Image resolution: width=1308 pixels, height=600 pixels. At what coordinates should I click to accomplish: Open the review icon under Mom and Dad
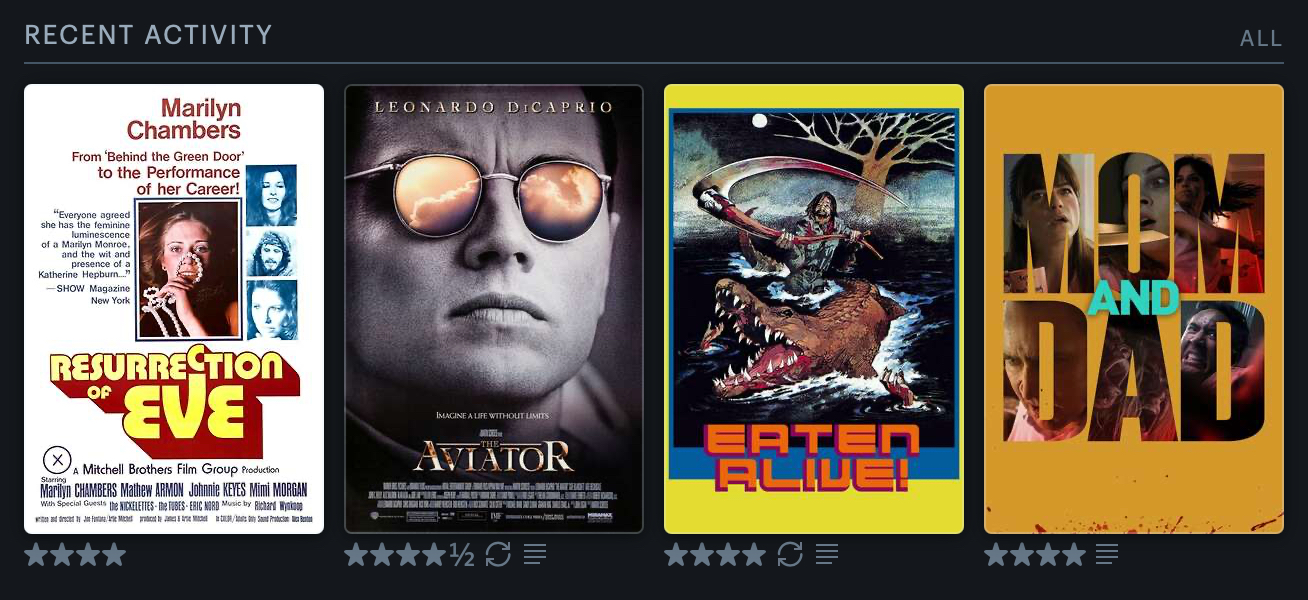[1107, 554]
